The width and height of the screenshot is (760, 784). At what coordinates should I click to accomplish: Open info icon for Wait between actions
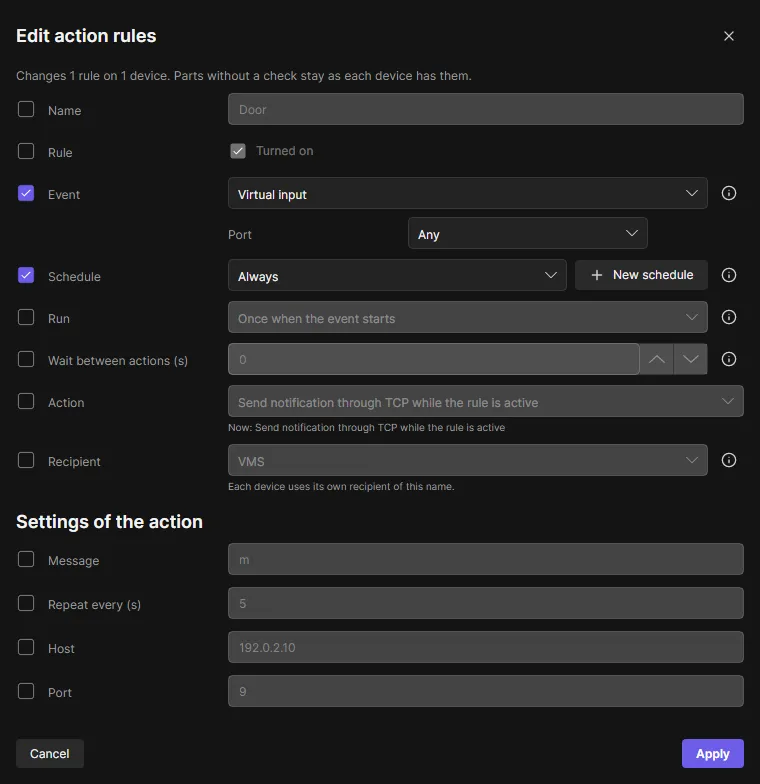pyautogui.click(x=728, y=359)
